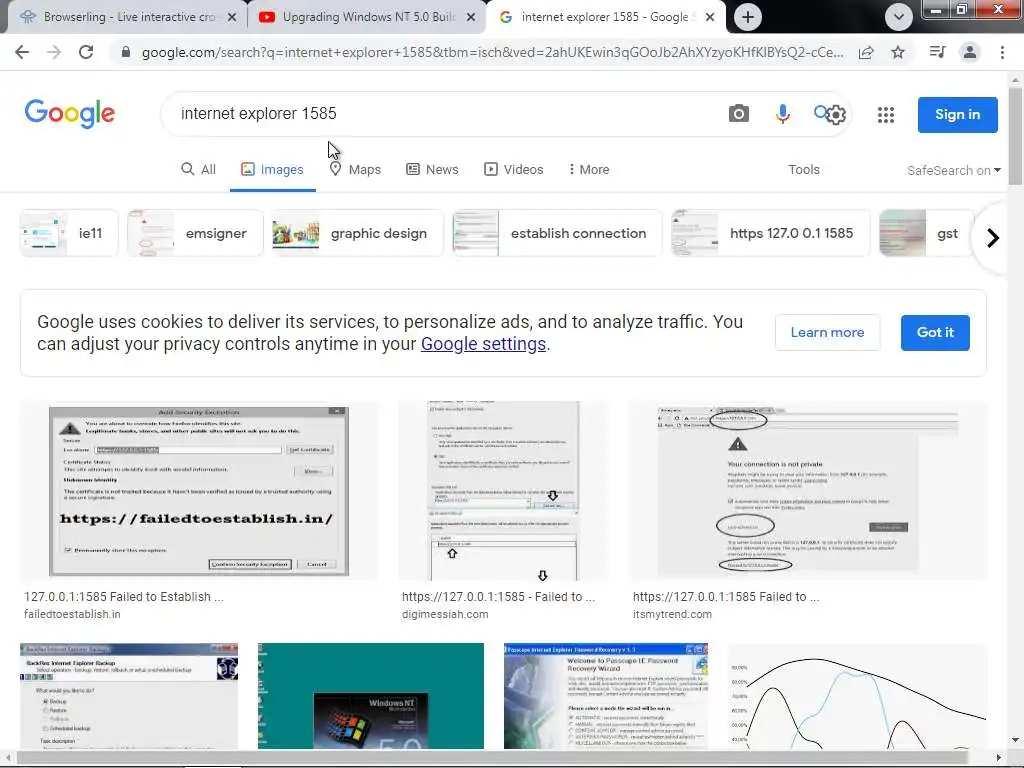
Task: Select the All search tab
Action: click(198, 170)
